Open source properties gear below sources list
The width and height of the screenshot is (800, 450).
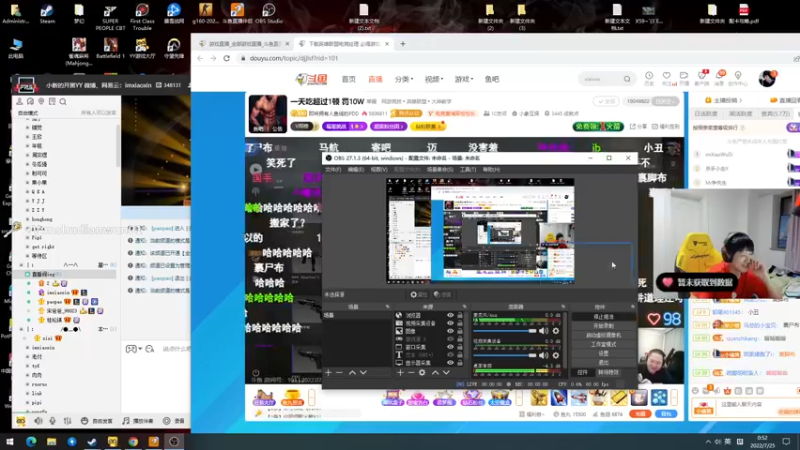(422, 373)
